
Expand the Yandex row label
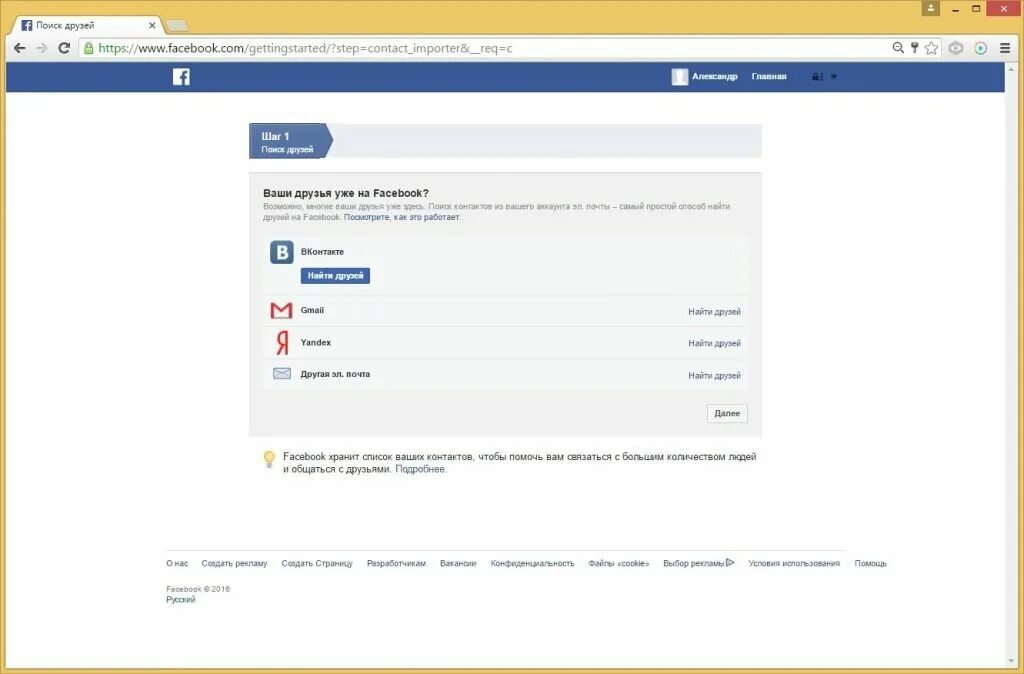pos(315,342)
